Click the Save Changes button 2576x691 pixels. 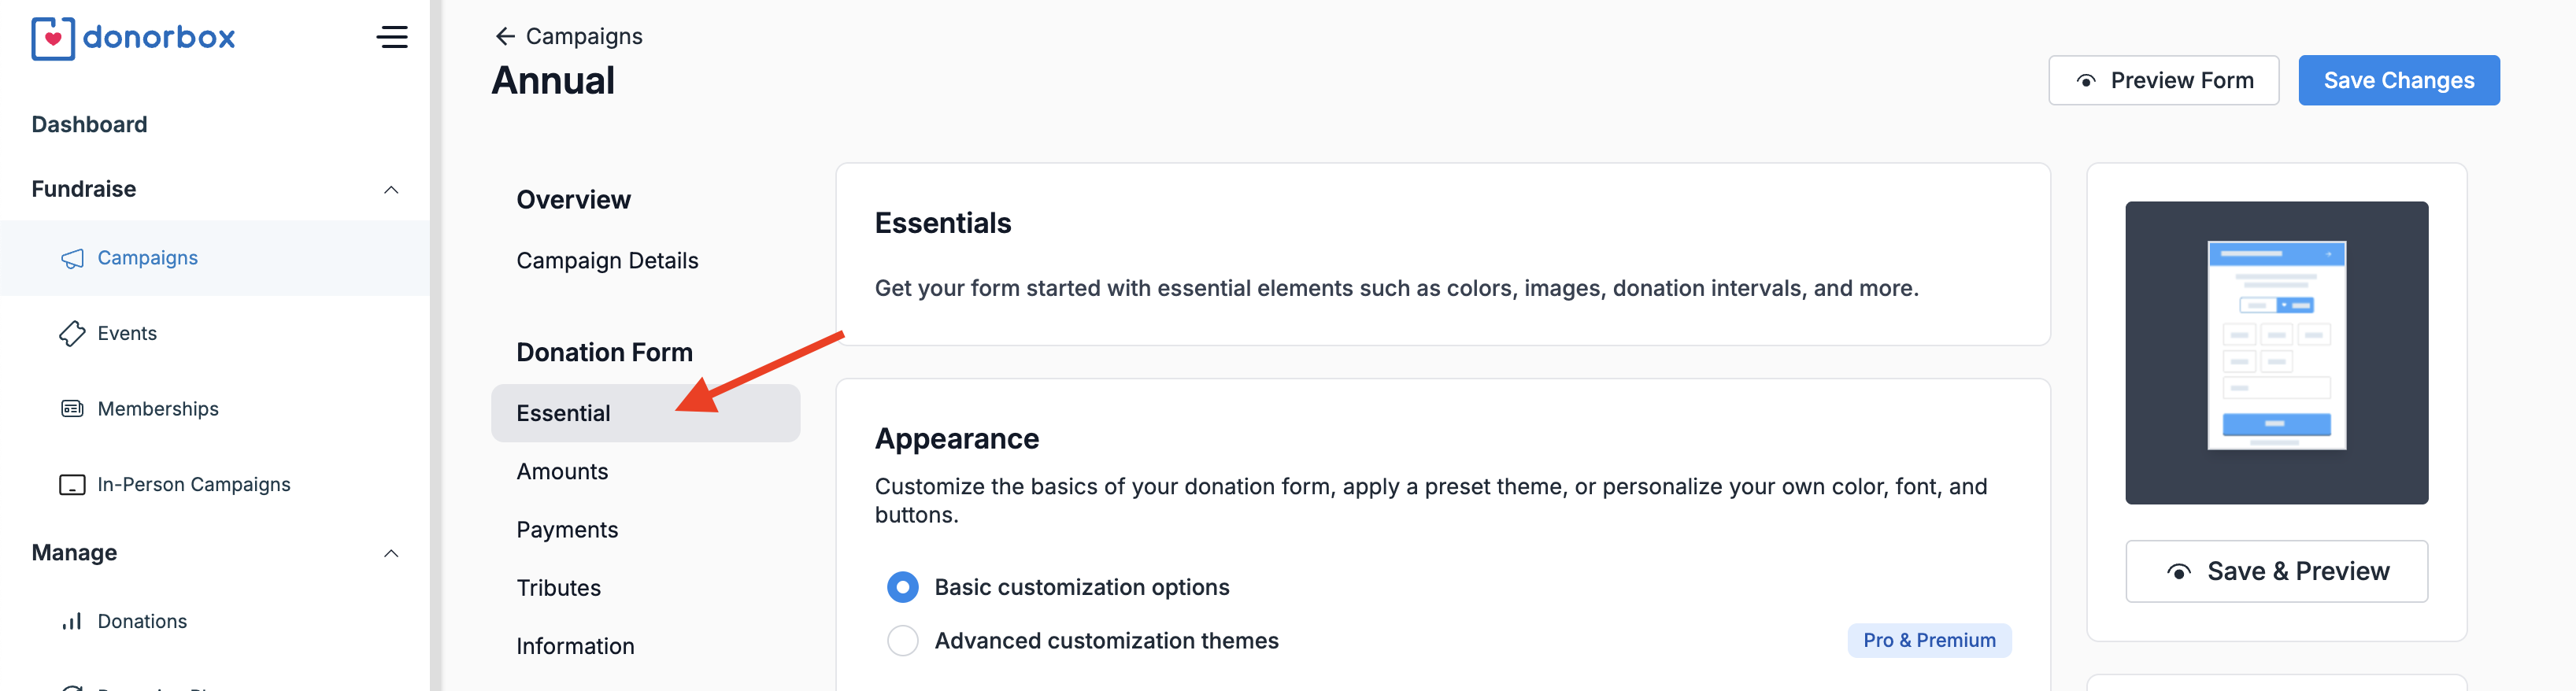[x=2398, y=80]
